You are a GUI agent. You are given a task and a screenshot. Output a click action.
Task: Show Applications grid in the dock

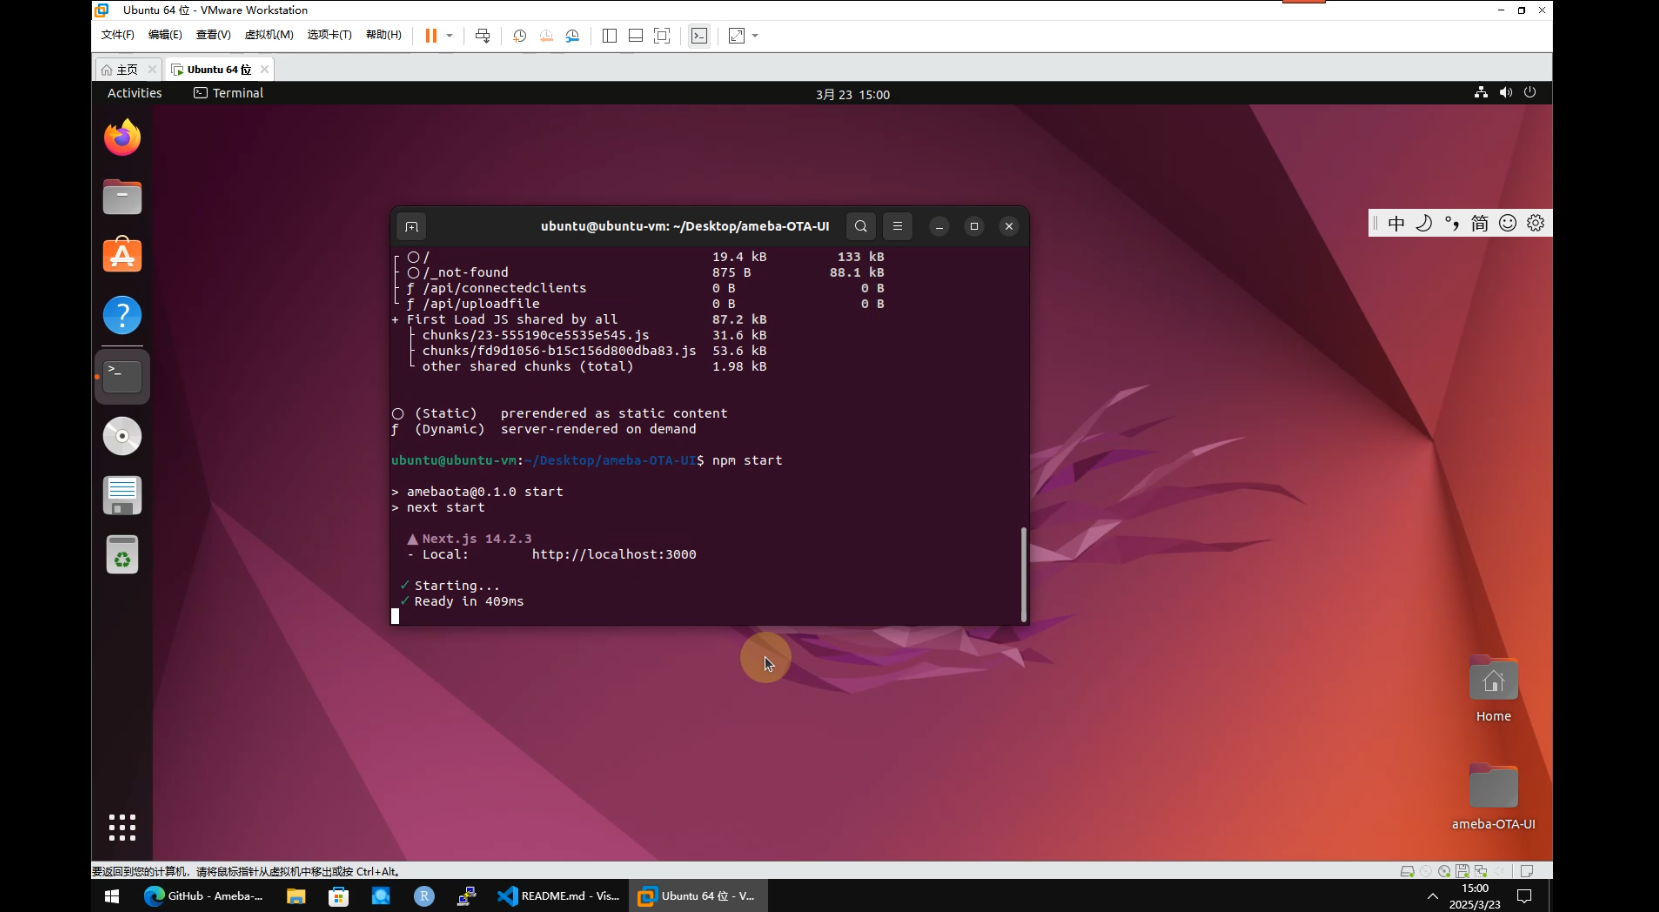tap(122, 827)
